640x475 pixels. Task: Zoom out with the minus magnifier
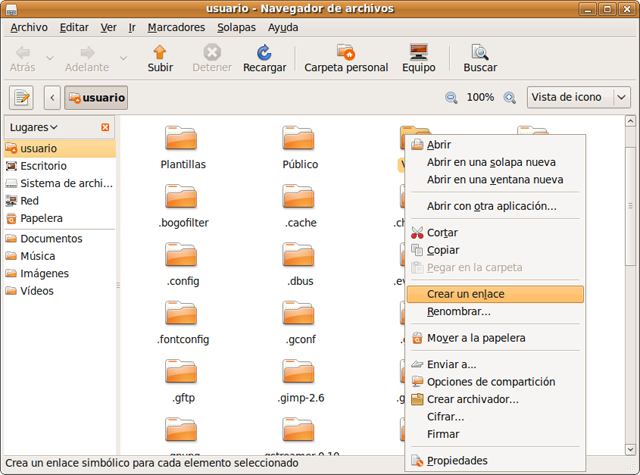[x=451, y=98]
